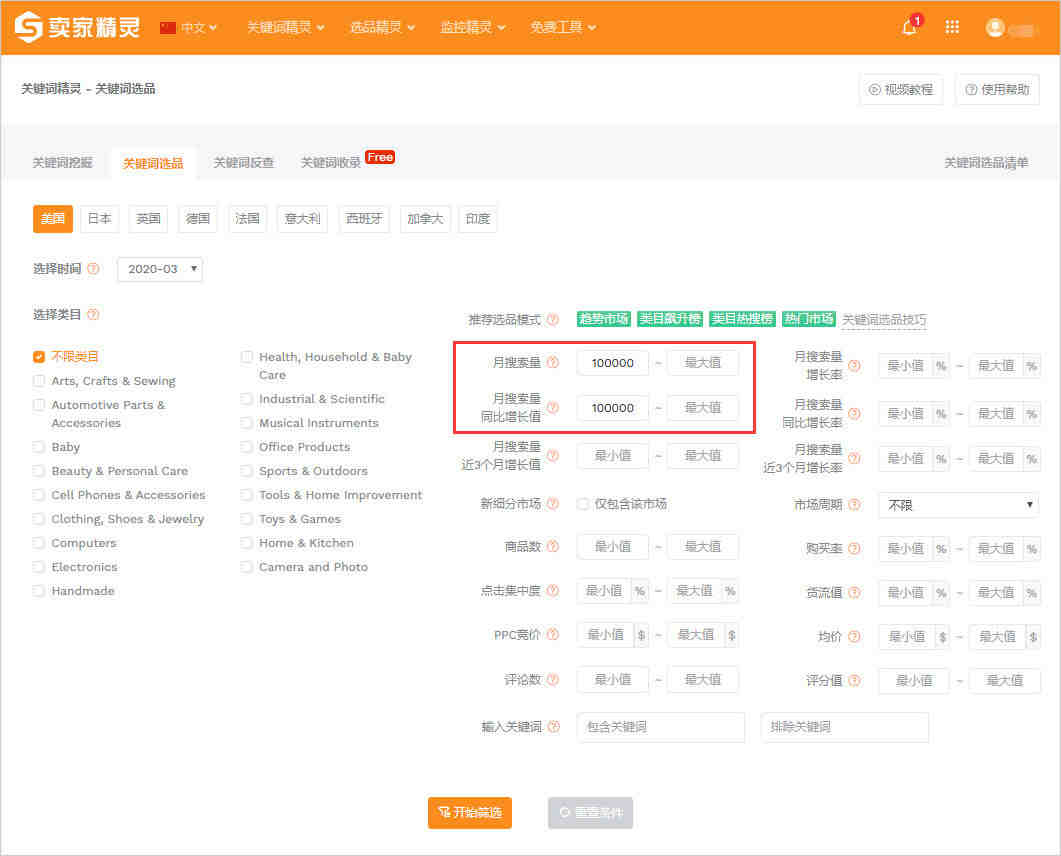This screenshot has height=856, width=1061.
Task: Click the user avatar icon
Action: point(995,28)
